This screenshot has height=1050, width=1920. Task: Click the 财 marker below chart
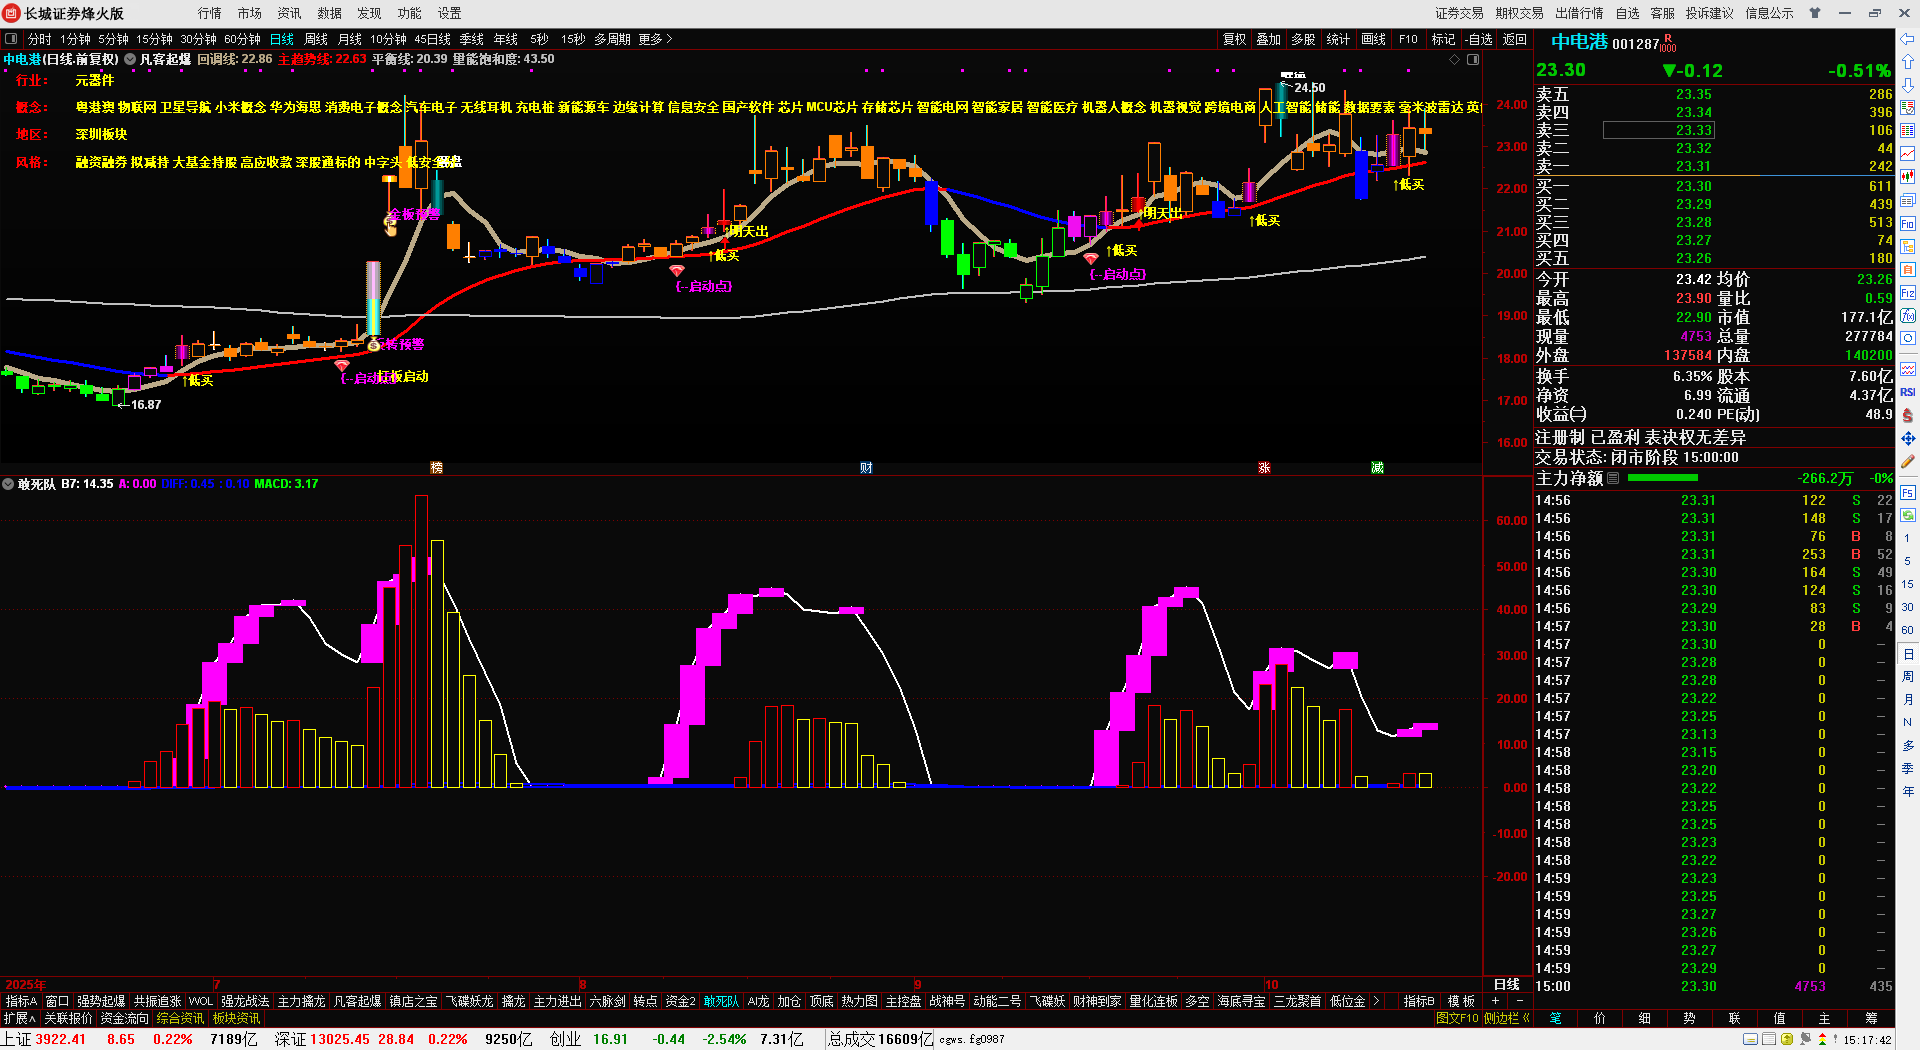(x=866, y=468)
